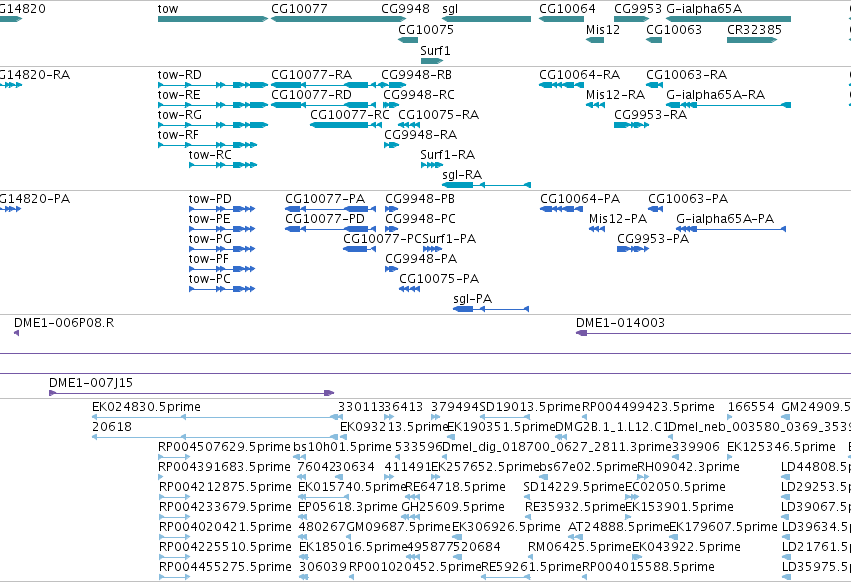The height and width of the screenshot is (582, 851).
Task: Select transcript tow-RG
Action: coord(213,125)
